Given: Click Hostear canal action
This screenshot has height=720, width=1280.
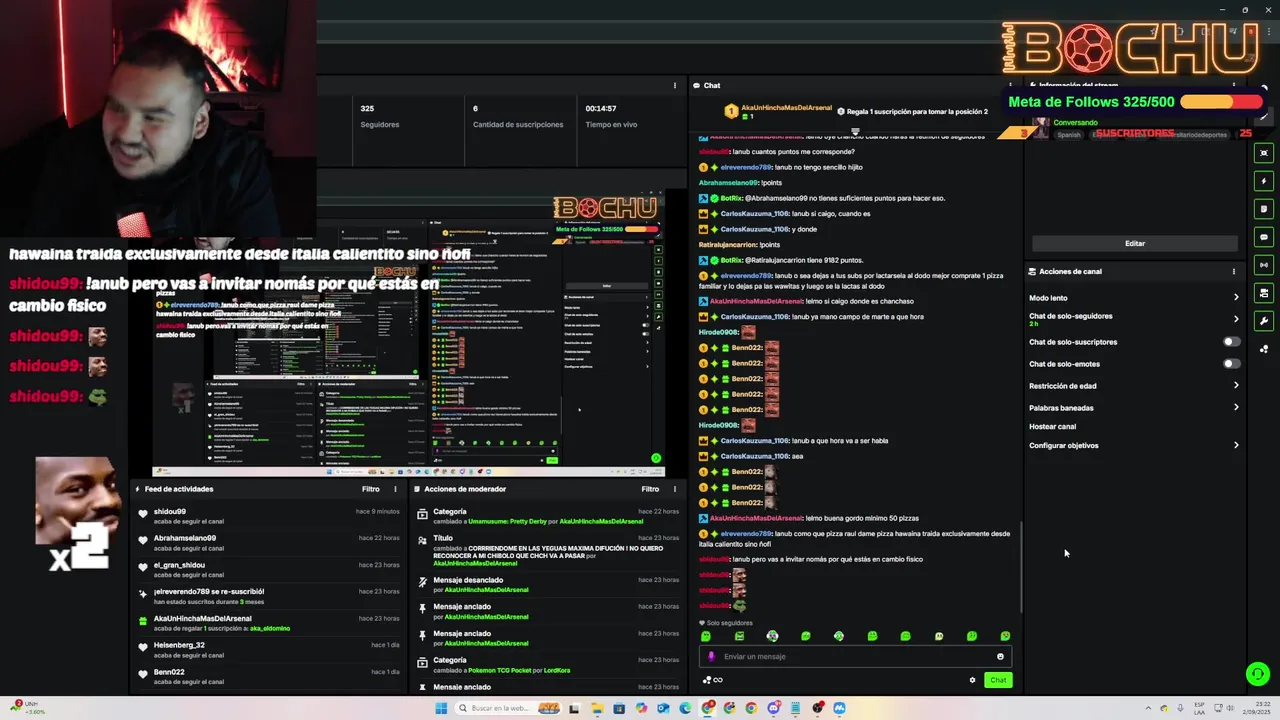Looking at the screenshot, I should pyautogui.click(x=1052, y=427).
